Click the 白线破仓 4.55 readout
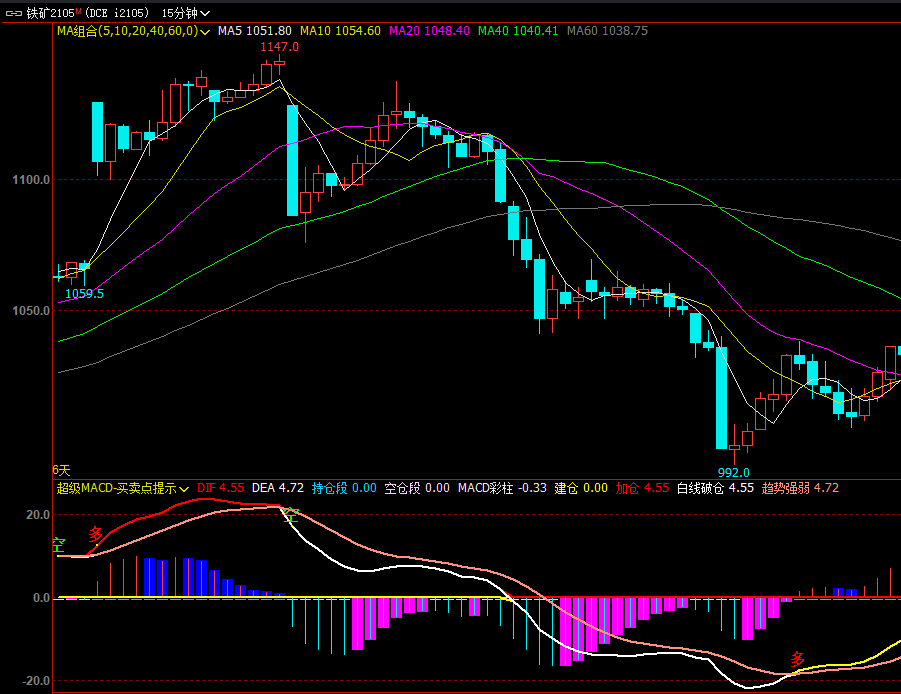Screen dimensions: 901x694 715,488
